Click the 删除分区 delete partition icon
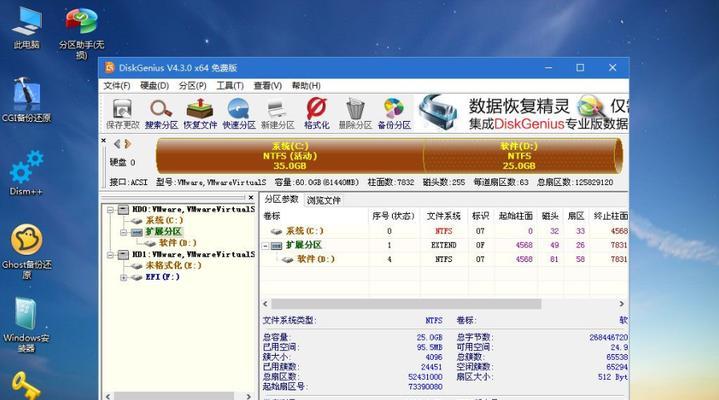Viewport: 719px width, 400px height. pos(355,114)
